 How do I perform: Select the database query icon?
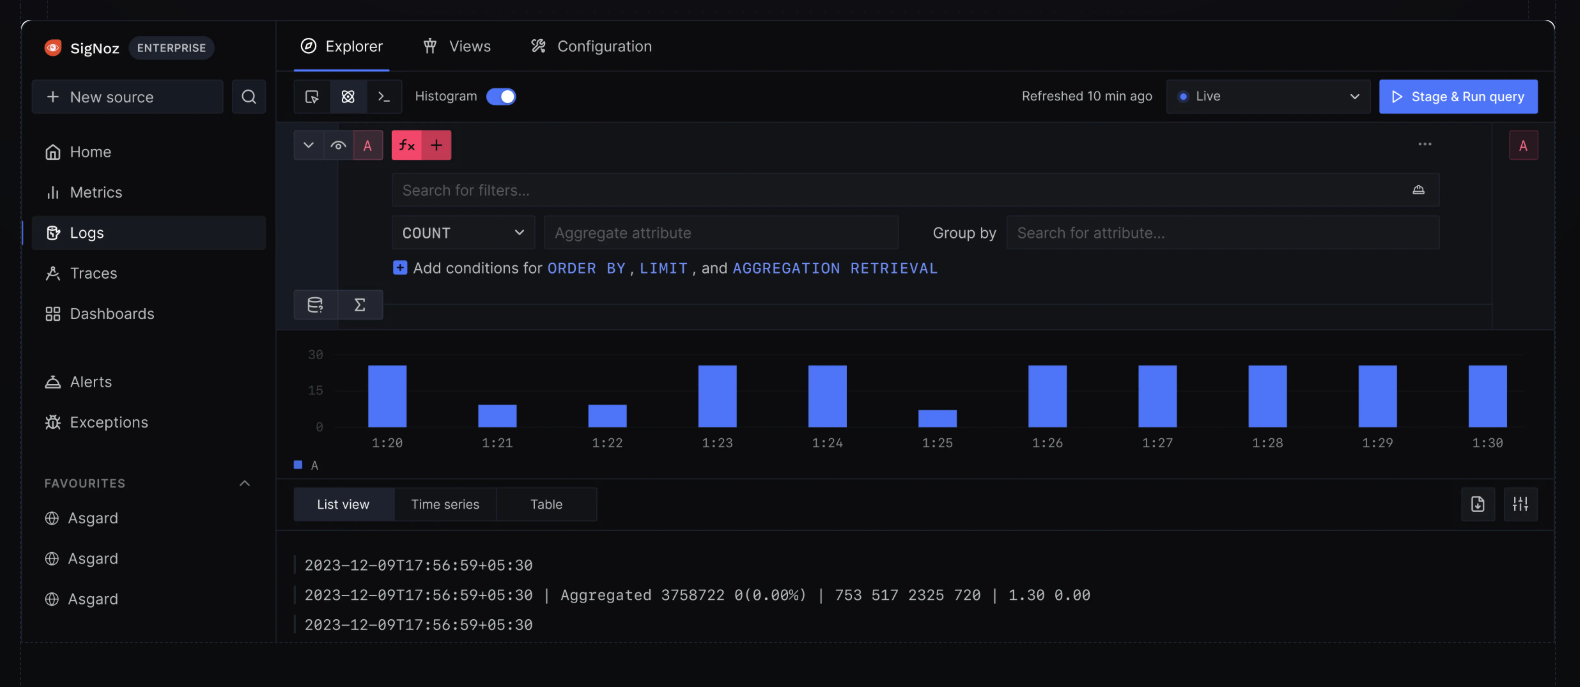coord(315,305)
